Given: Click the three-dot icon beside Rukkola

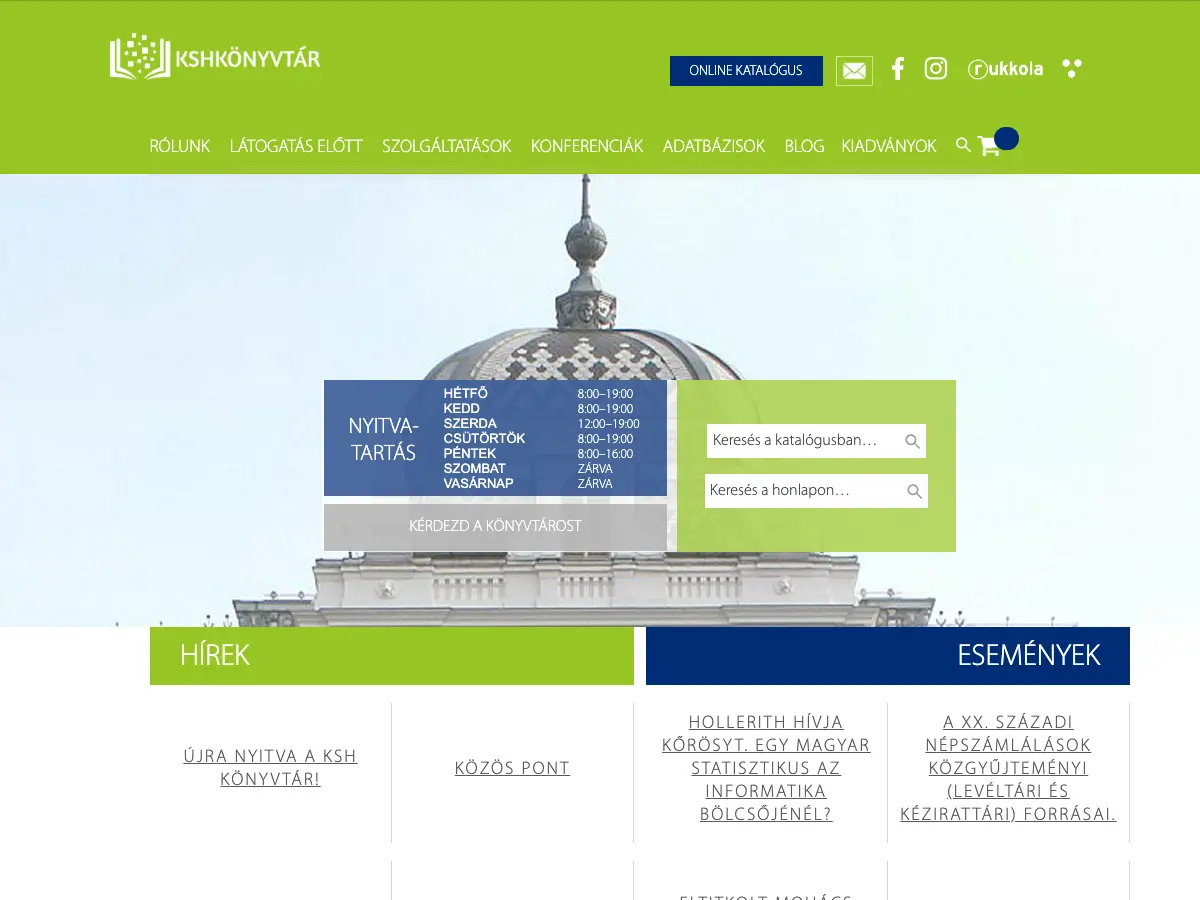Looking at the screenshot, I should pos(1072,68).
